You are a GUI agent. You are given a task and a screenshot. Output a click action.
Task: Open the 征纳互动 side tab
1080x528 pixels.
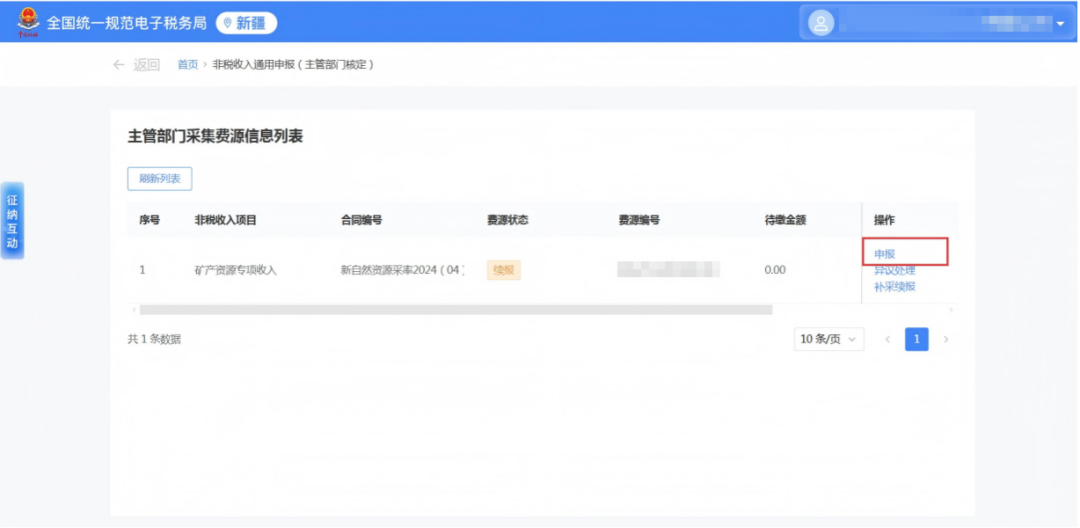tap(12, 221)
